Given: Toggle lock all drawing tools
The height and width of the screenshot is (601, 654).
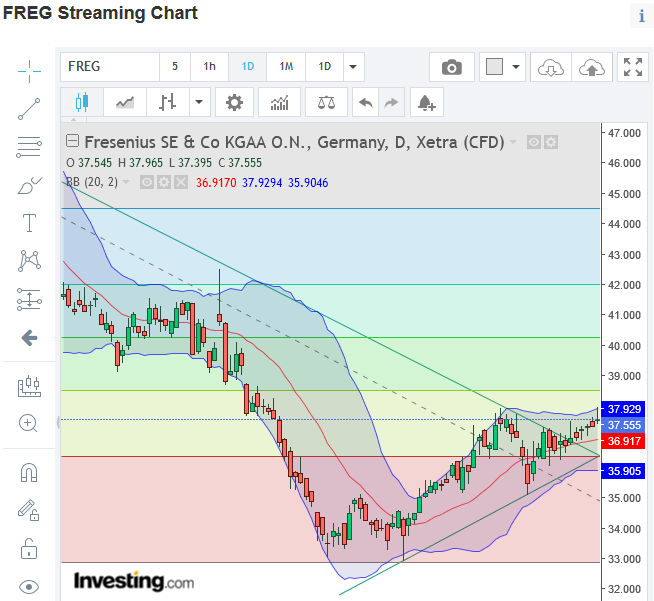Looking at the screenshot, I should pos(29,548).
